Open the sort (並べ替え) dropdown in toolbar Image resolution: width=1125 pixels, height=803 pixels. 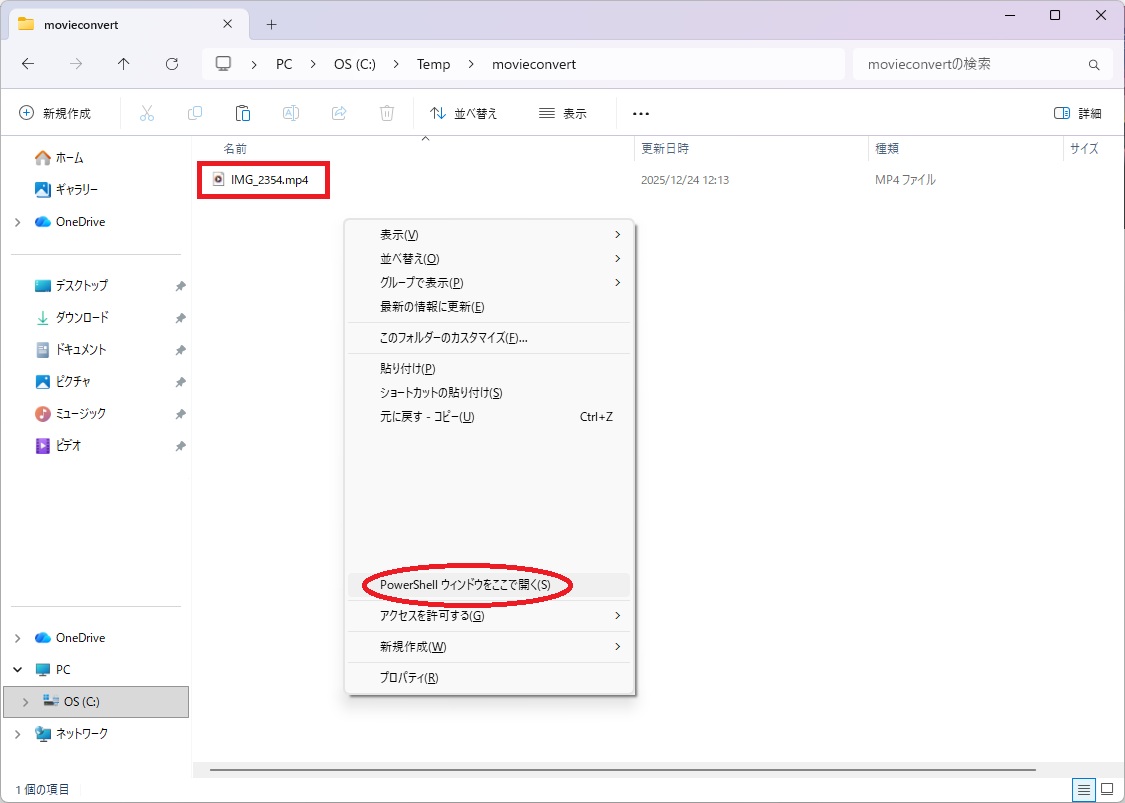[464, 113]
